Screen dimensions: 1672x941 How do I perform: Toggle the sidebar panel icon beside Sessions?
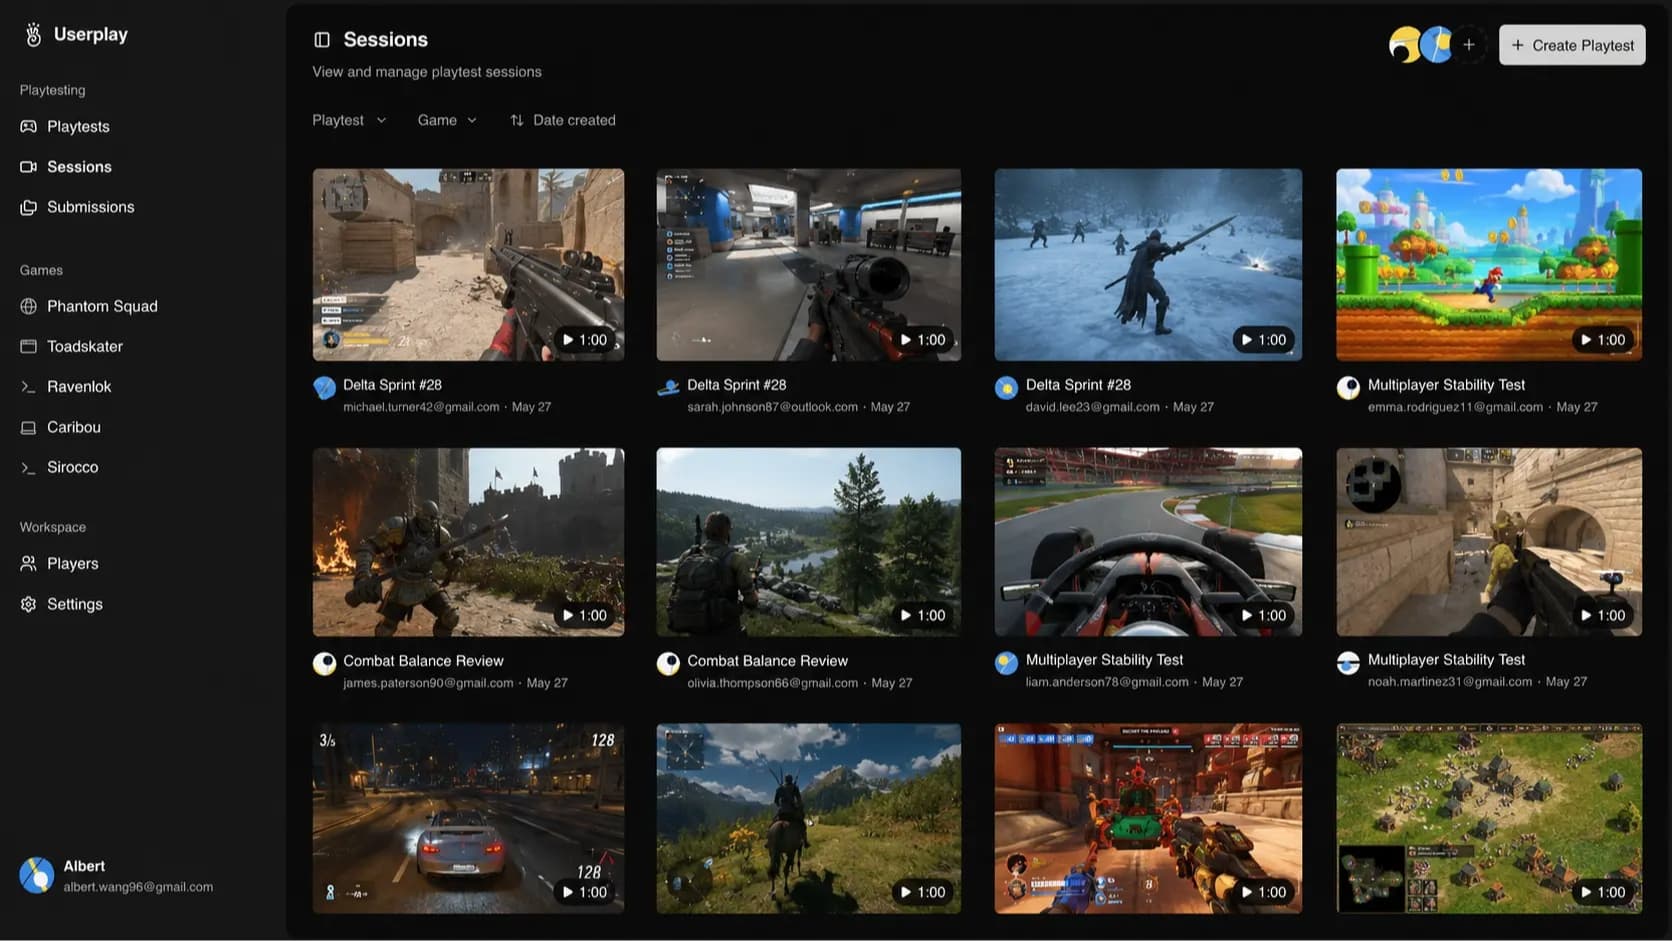point(322,40)
